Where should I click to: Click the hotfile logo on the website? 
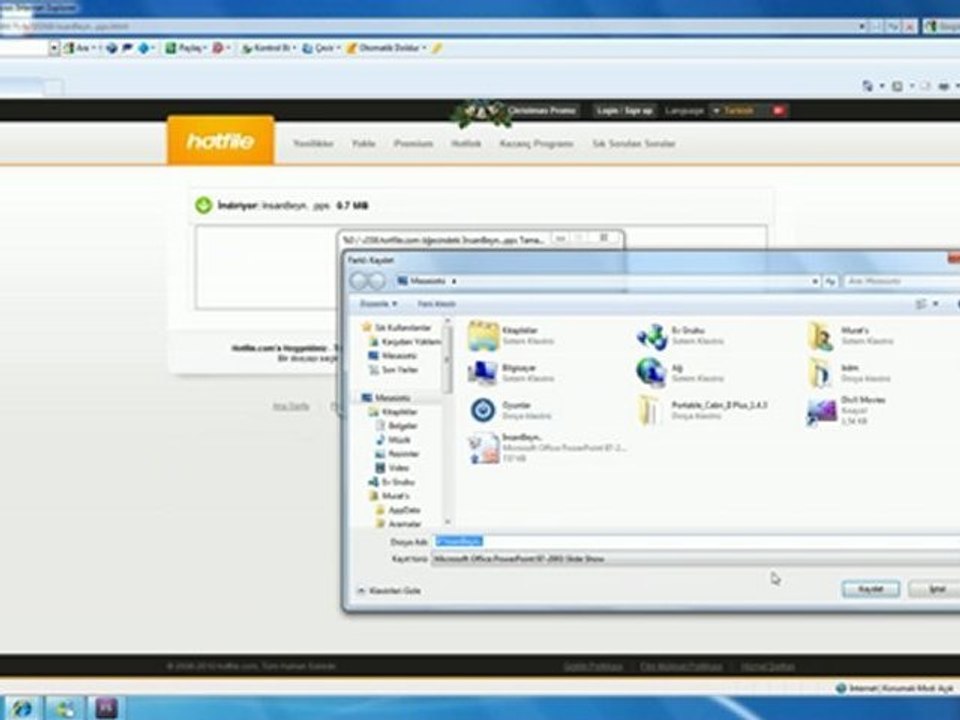click(x=220, y=141)
